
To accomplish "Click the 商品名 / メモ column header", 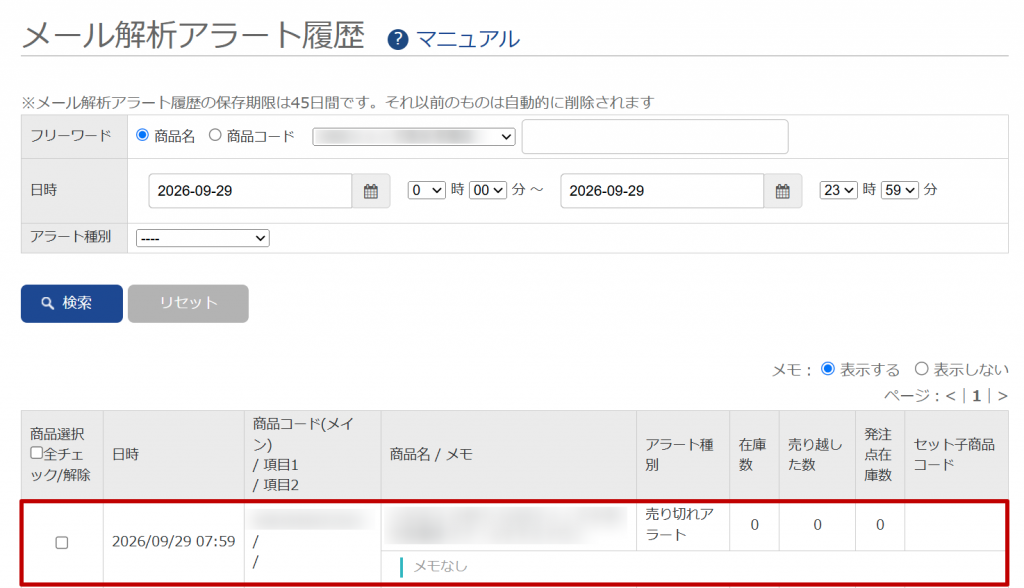I will pyautogui.click(x=509, y=455).
